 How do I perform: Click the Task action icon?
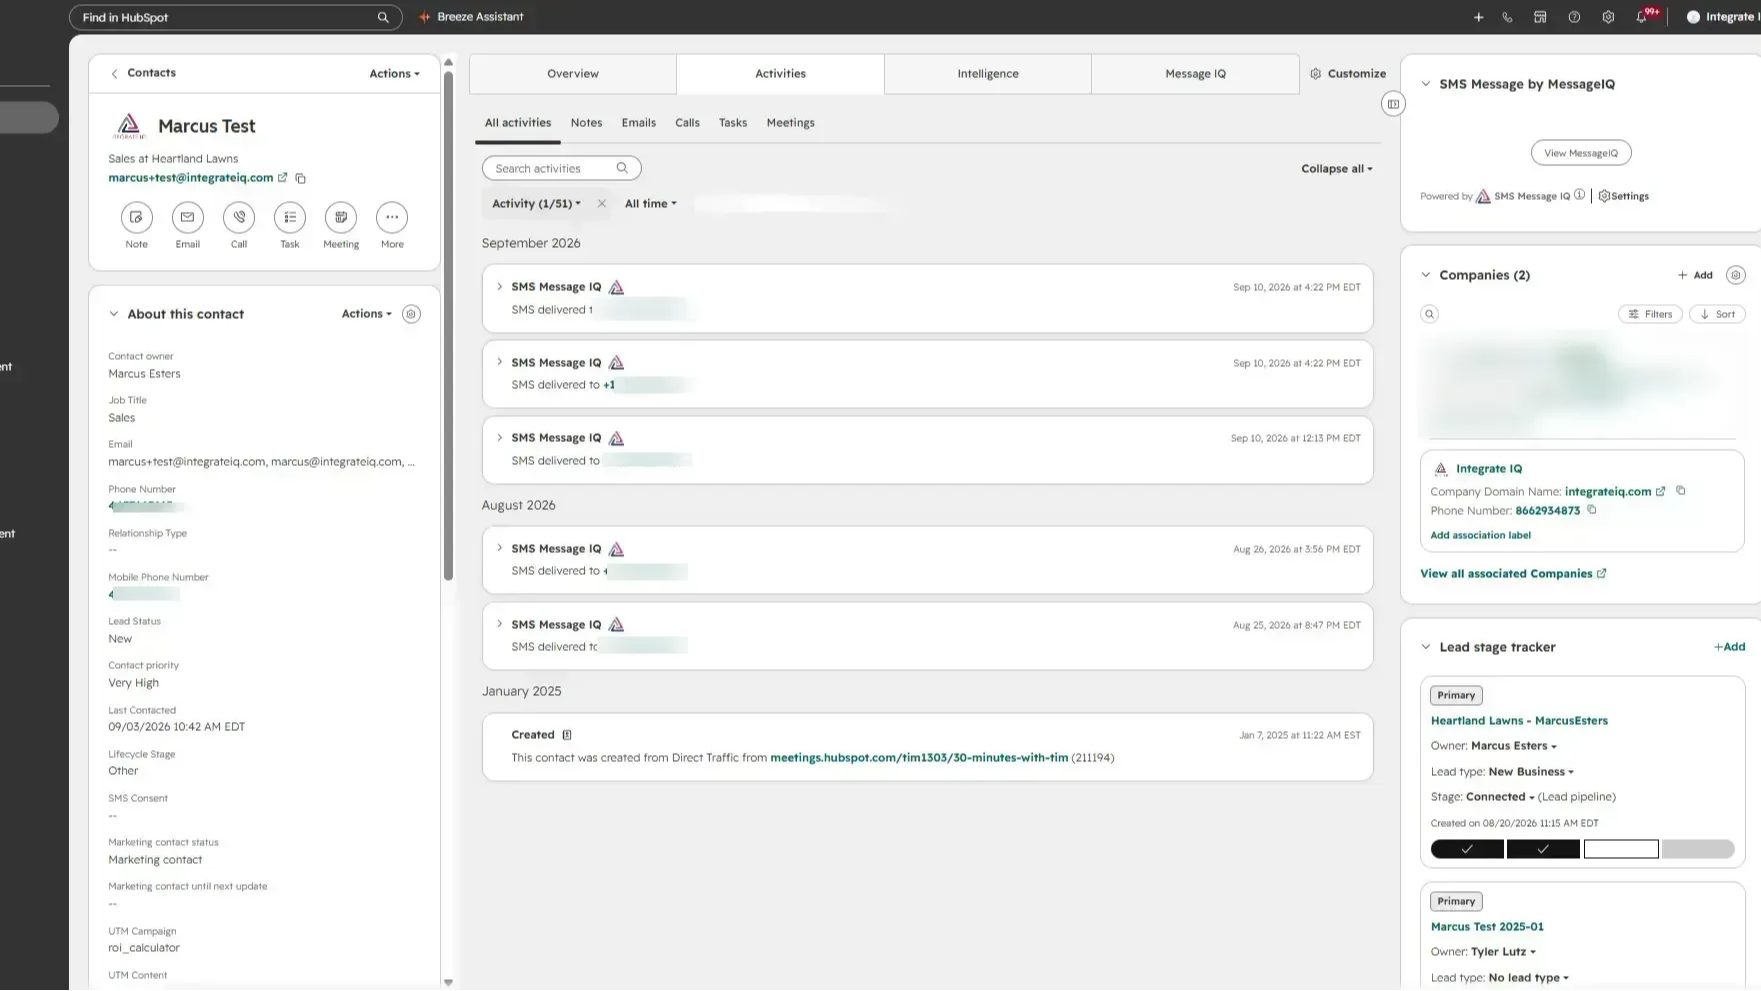coord(290,217)
